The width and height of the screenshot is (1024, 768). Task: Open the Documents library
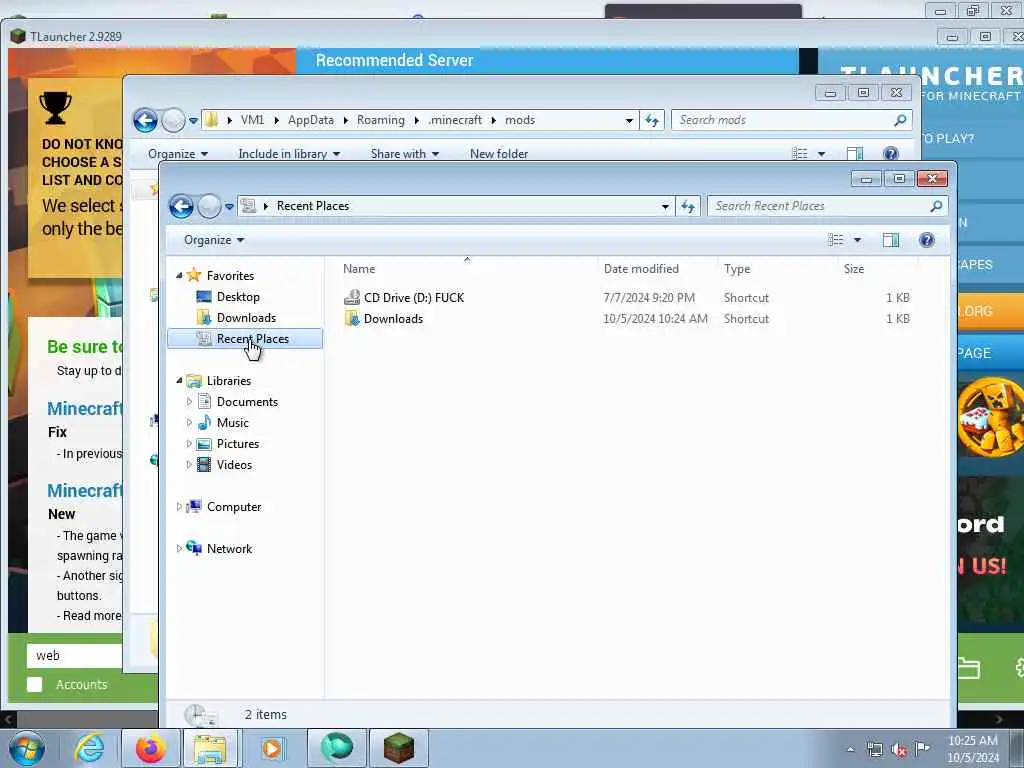coord(247,402)
